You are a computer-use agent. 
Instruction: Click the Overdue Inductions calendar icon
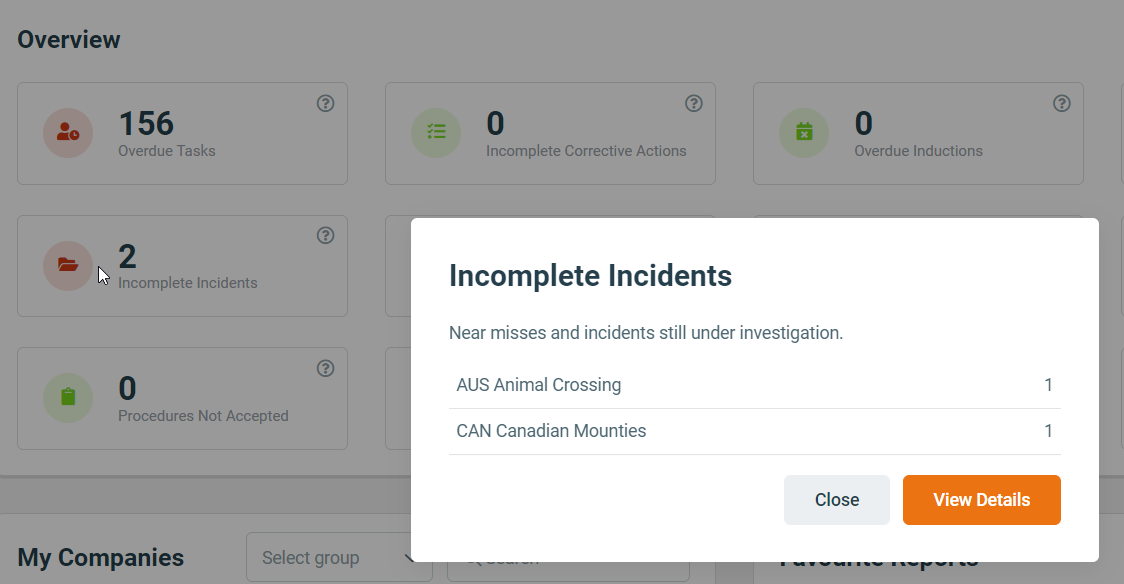804,131
